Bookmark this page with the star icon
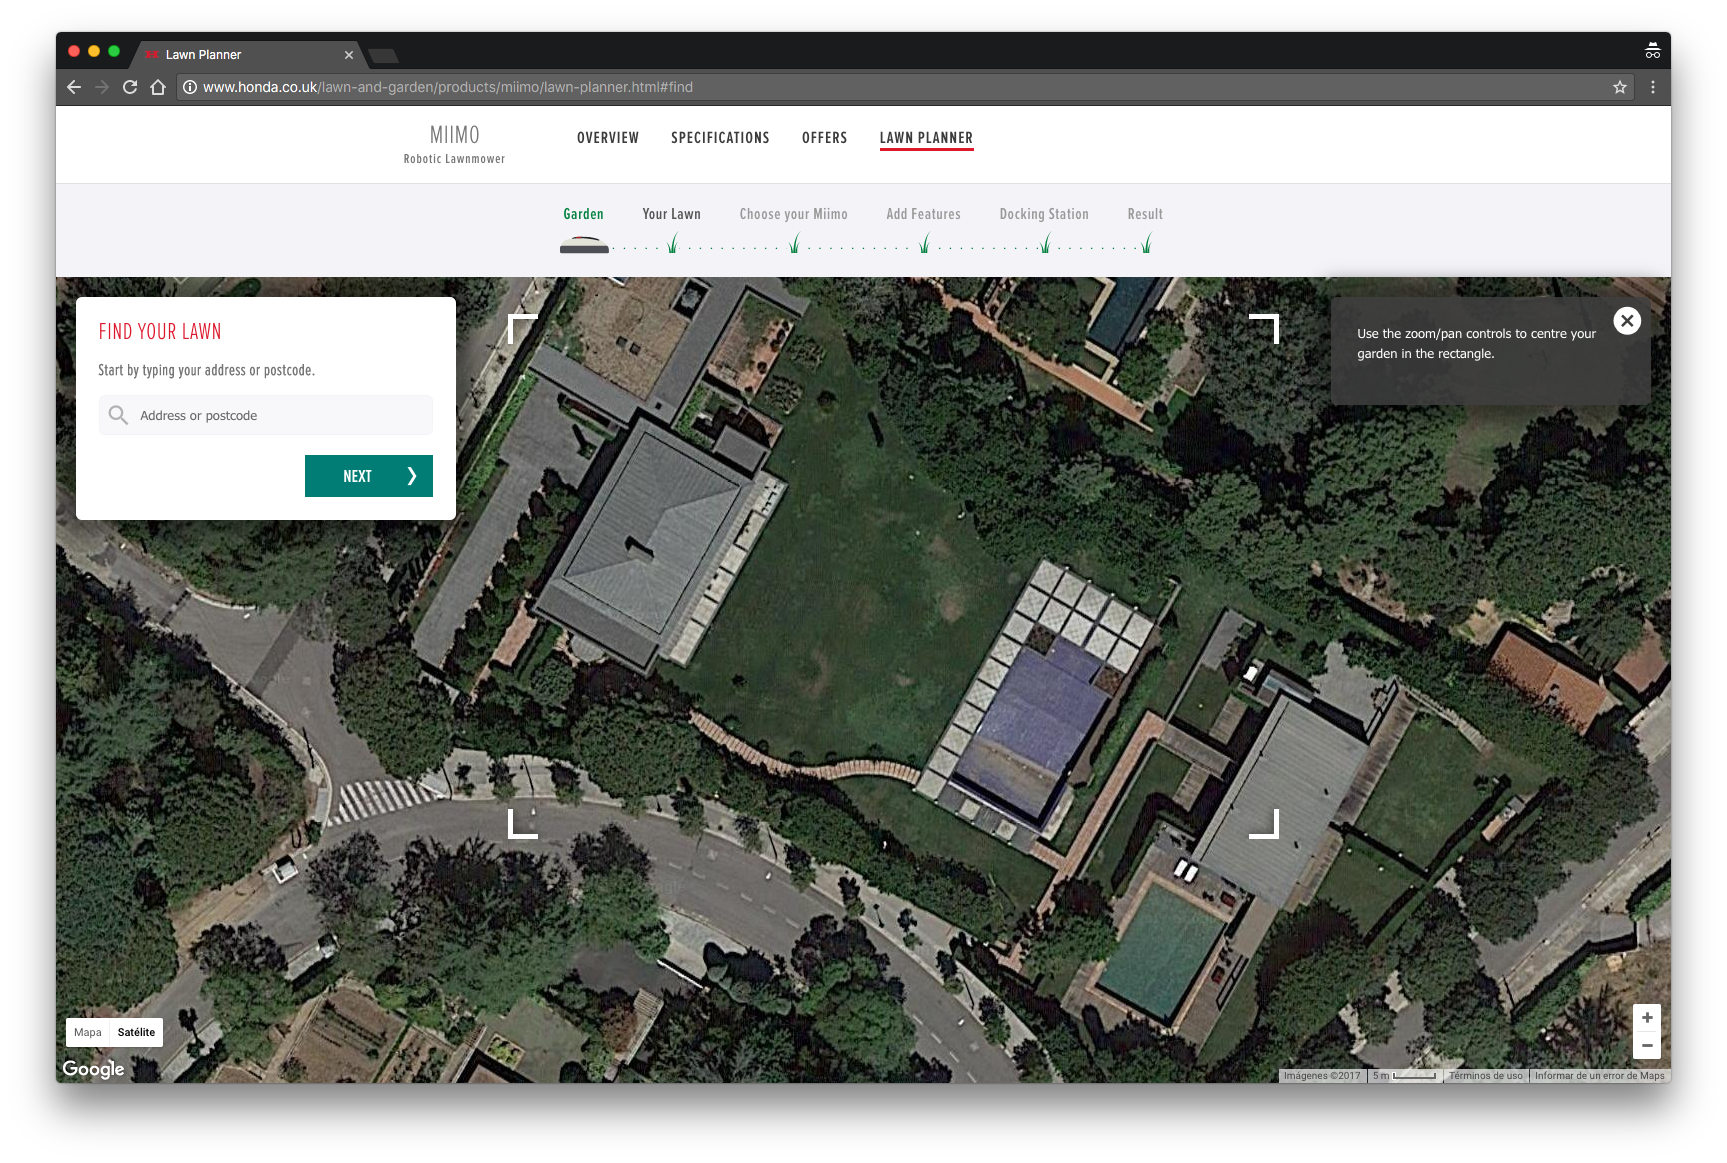The image size is (1727, 1163). pyautogui.click(x=1620, y=87)
